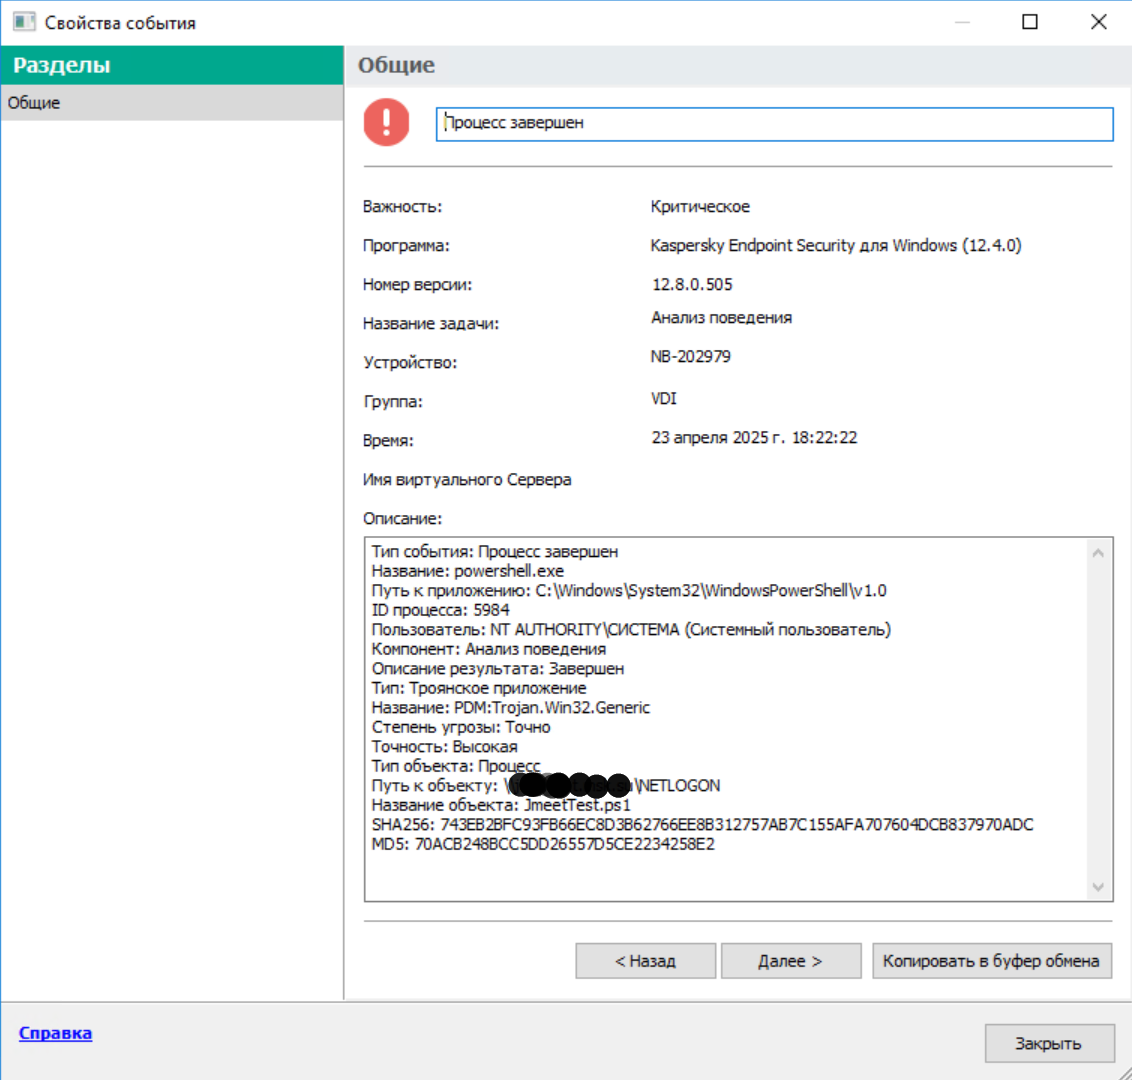Click the Процесс завершен event name field

tap(775, 123)
